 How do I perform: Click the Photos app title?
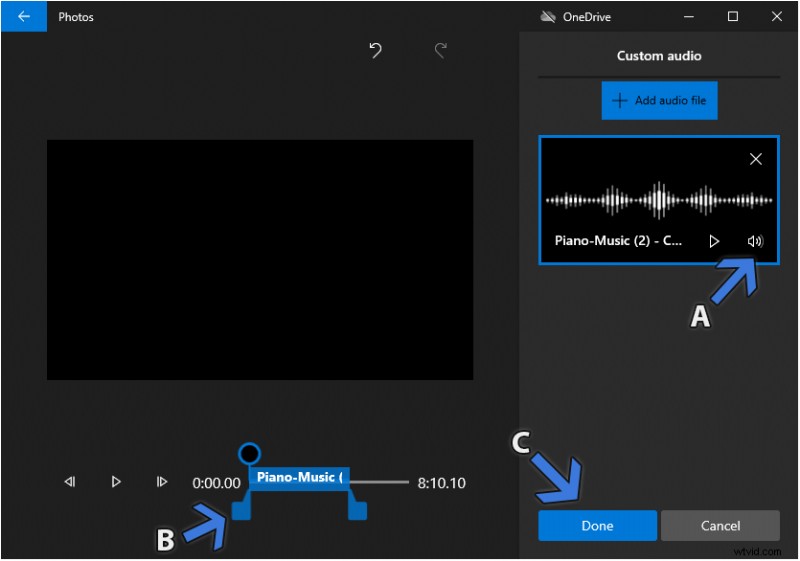point(76,17)
